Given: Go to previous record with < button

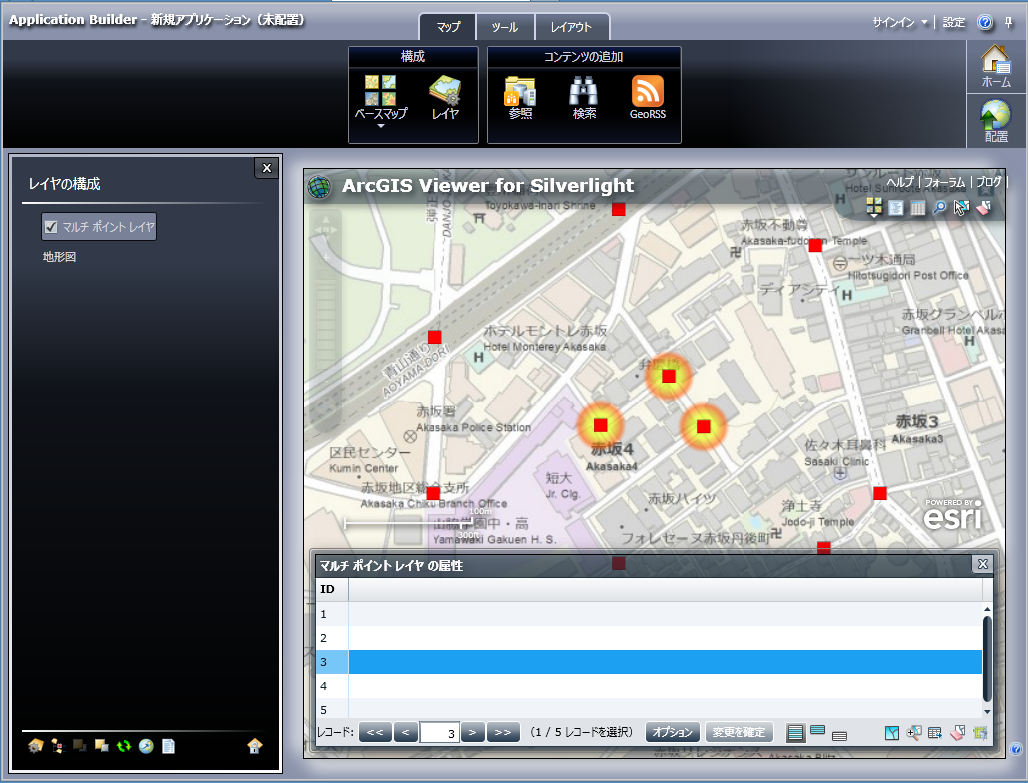Looking at the screenshot, I should tap(405, 732).
